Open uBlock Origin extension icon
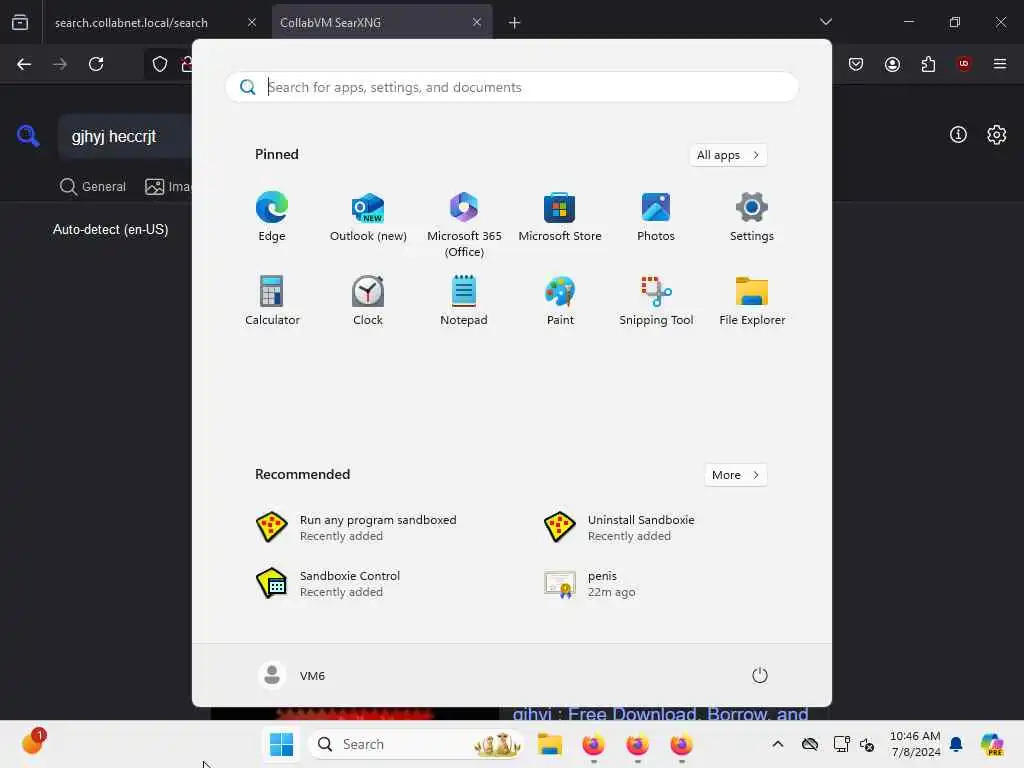This screenshot has width=1024, height=768. pyautogui.click(x=963, y=64)
